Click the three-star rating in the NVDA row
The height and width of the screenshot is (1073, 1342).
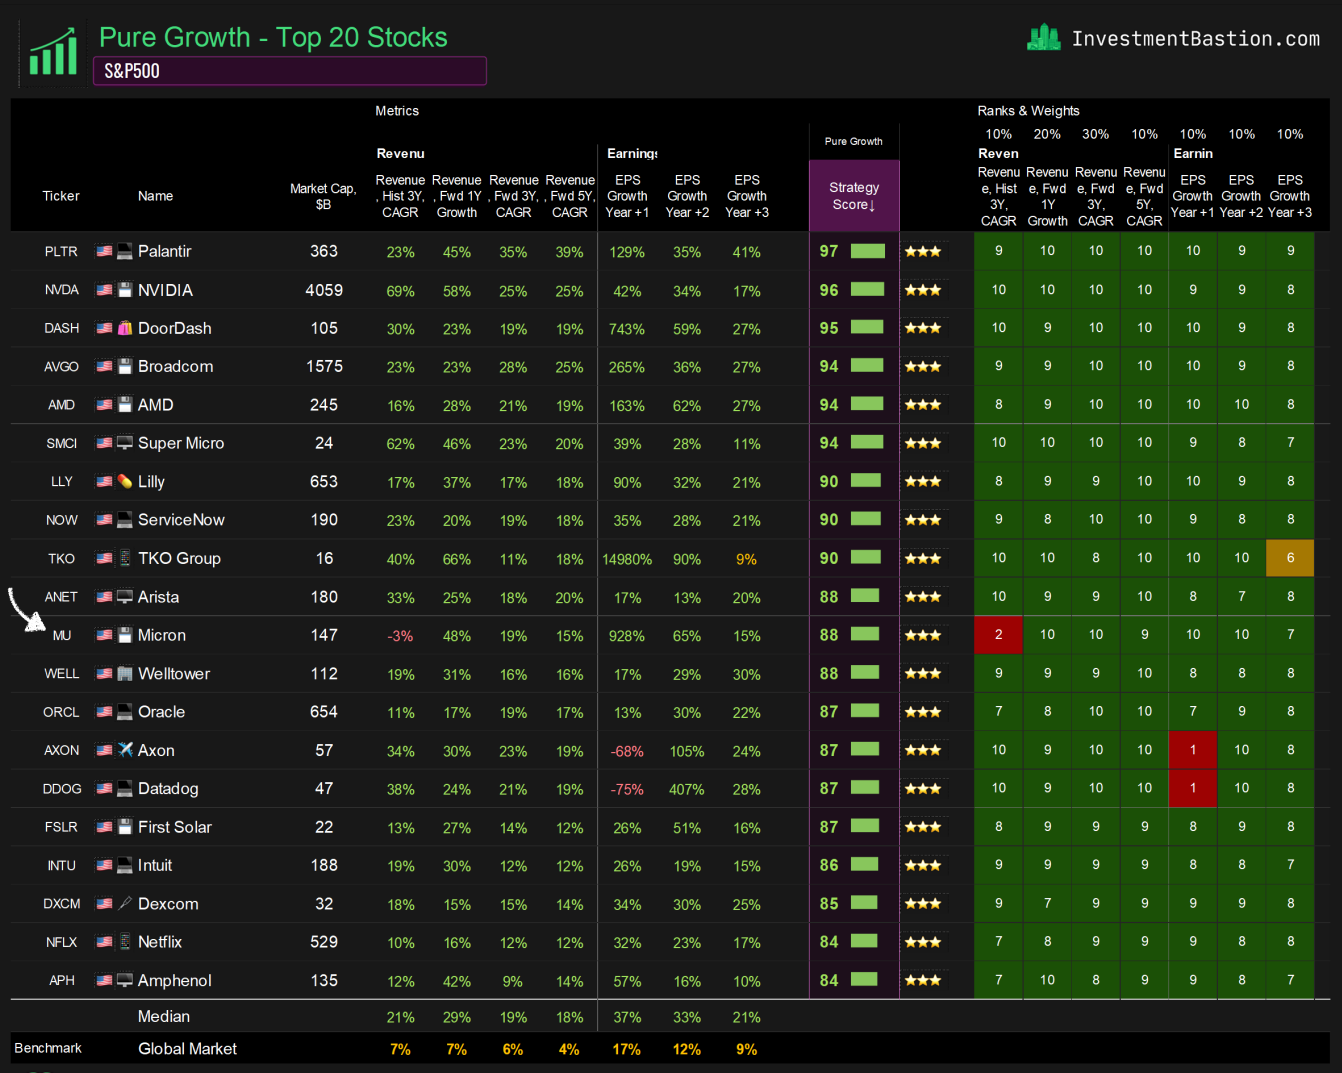tap(923, 290)
